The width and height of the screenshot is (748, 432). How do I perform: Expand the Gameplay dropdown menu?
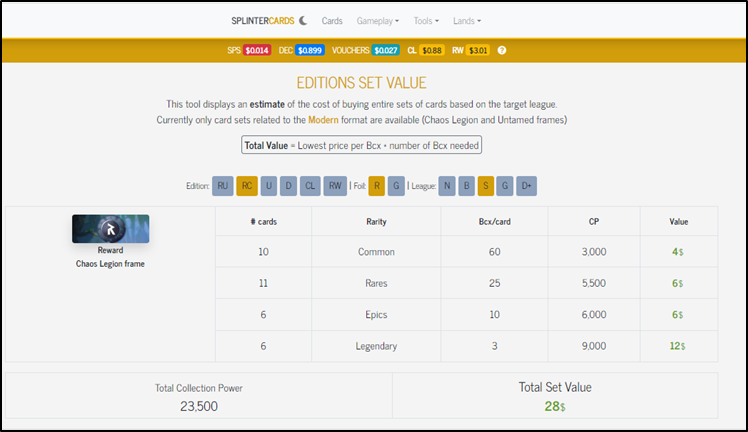377,21
